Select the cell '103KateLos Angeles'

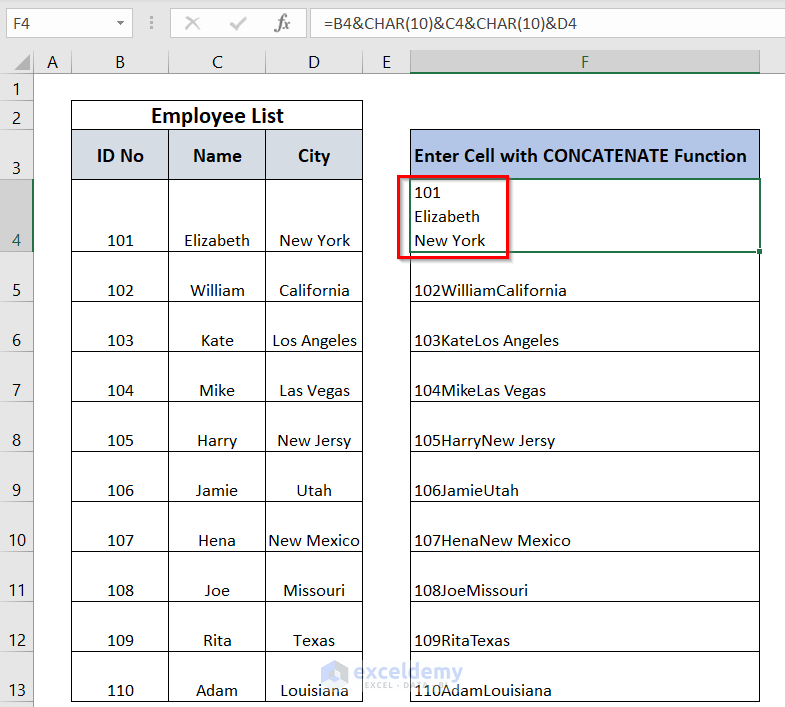pyautogui.click(x=585, y=327)
